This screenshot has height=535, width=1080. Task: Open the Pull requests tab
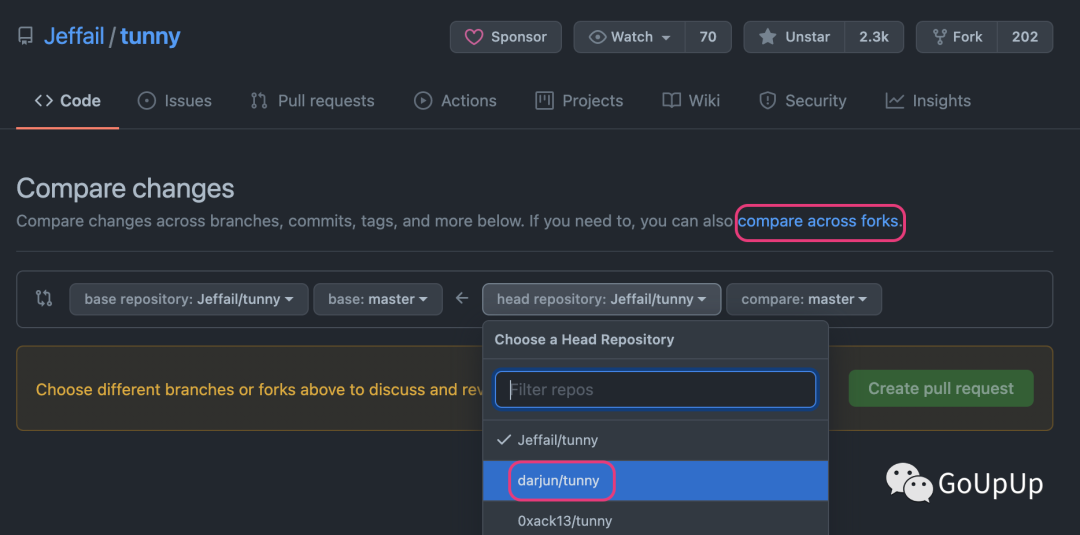(312, 101)
